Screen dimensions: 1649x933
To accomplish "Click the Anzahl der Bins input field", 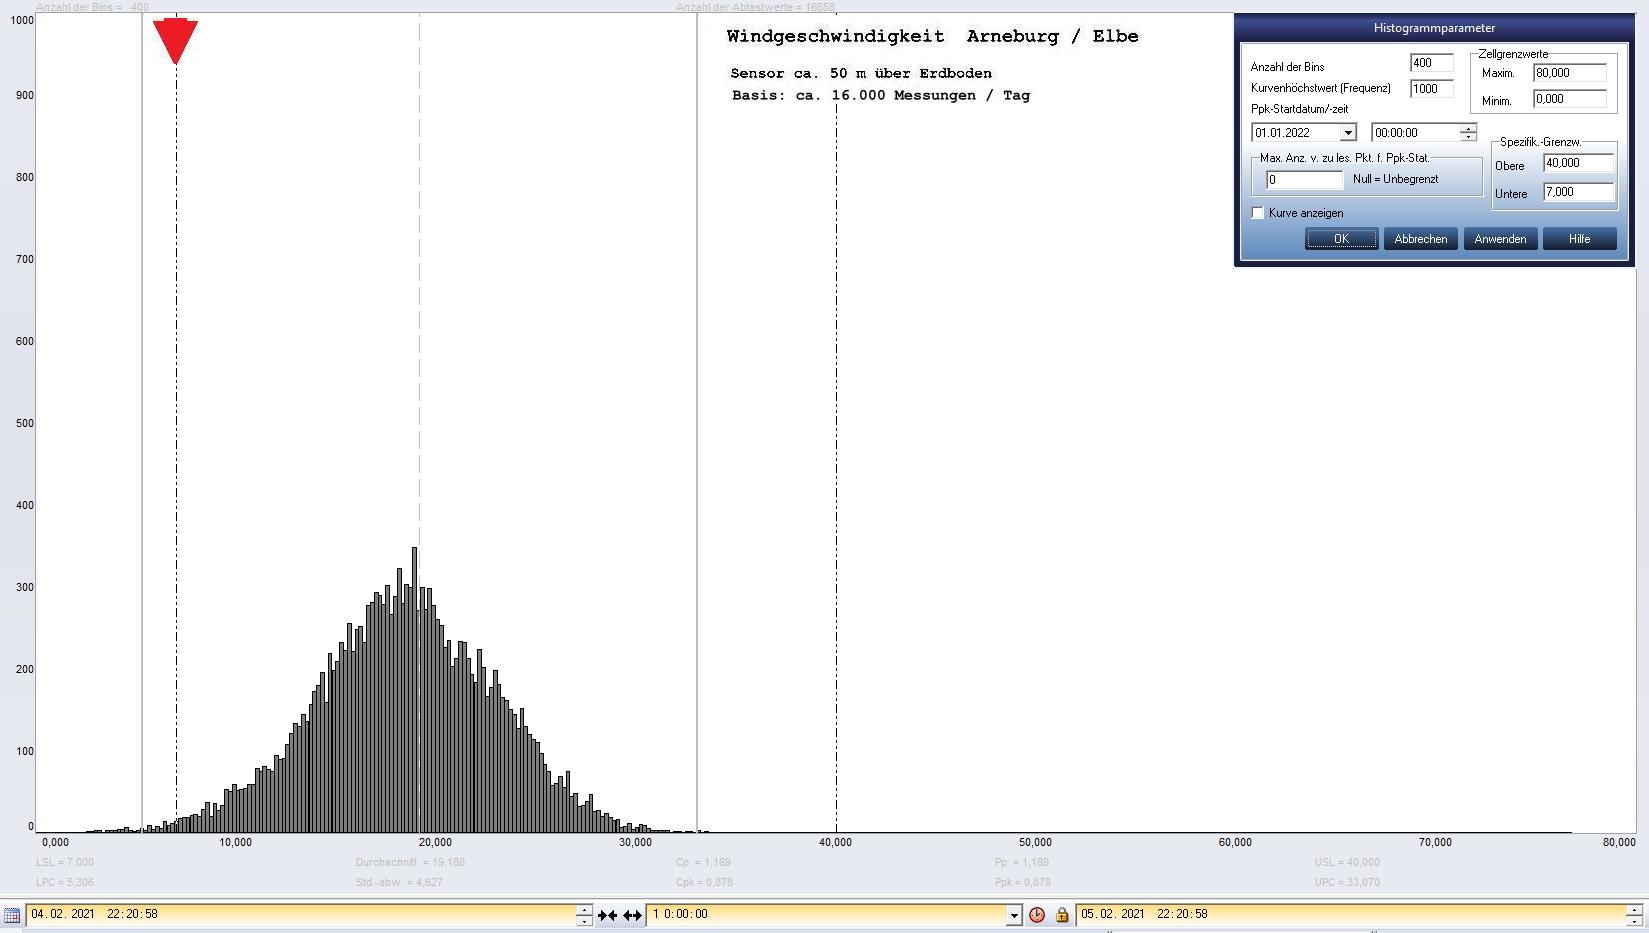I will click(1430, 63).
